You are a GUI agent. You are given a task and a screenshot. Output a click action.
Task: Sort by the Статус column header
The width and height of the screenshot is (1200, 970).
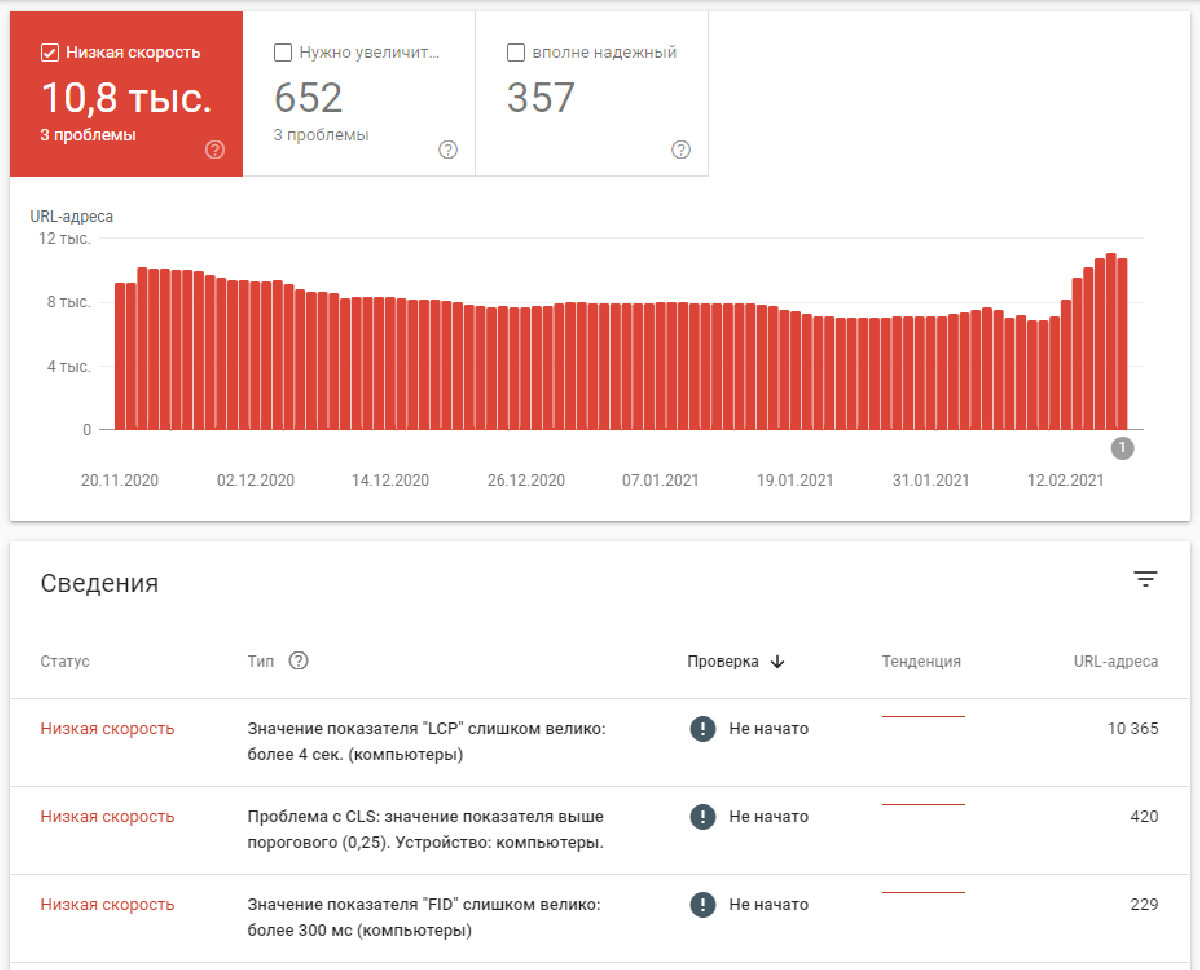click(x=65, y=662)
